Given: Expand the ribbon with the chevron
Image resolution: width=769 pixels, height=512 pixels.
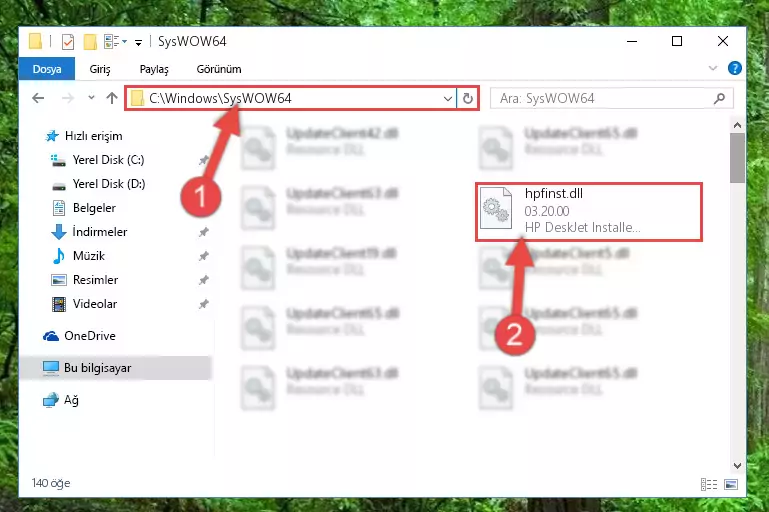Looking at the screenshot, I should click(x=713, y=68).
